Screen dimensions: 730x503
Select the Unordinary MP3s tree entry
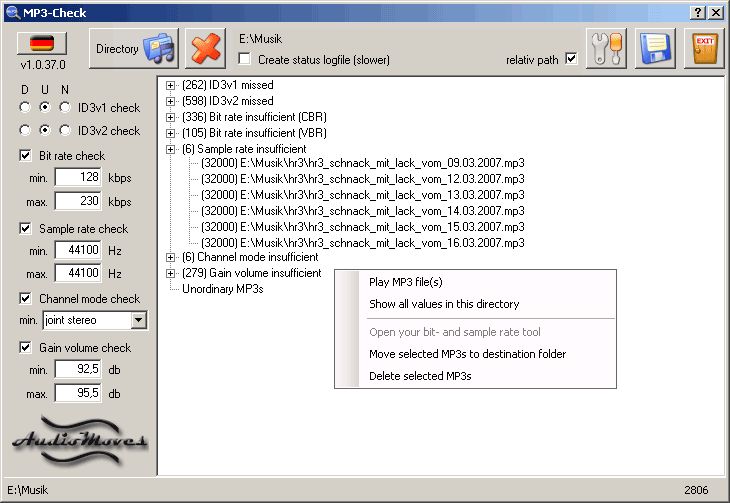223,289
